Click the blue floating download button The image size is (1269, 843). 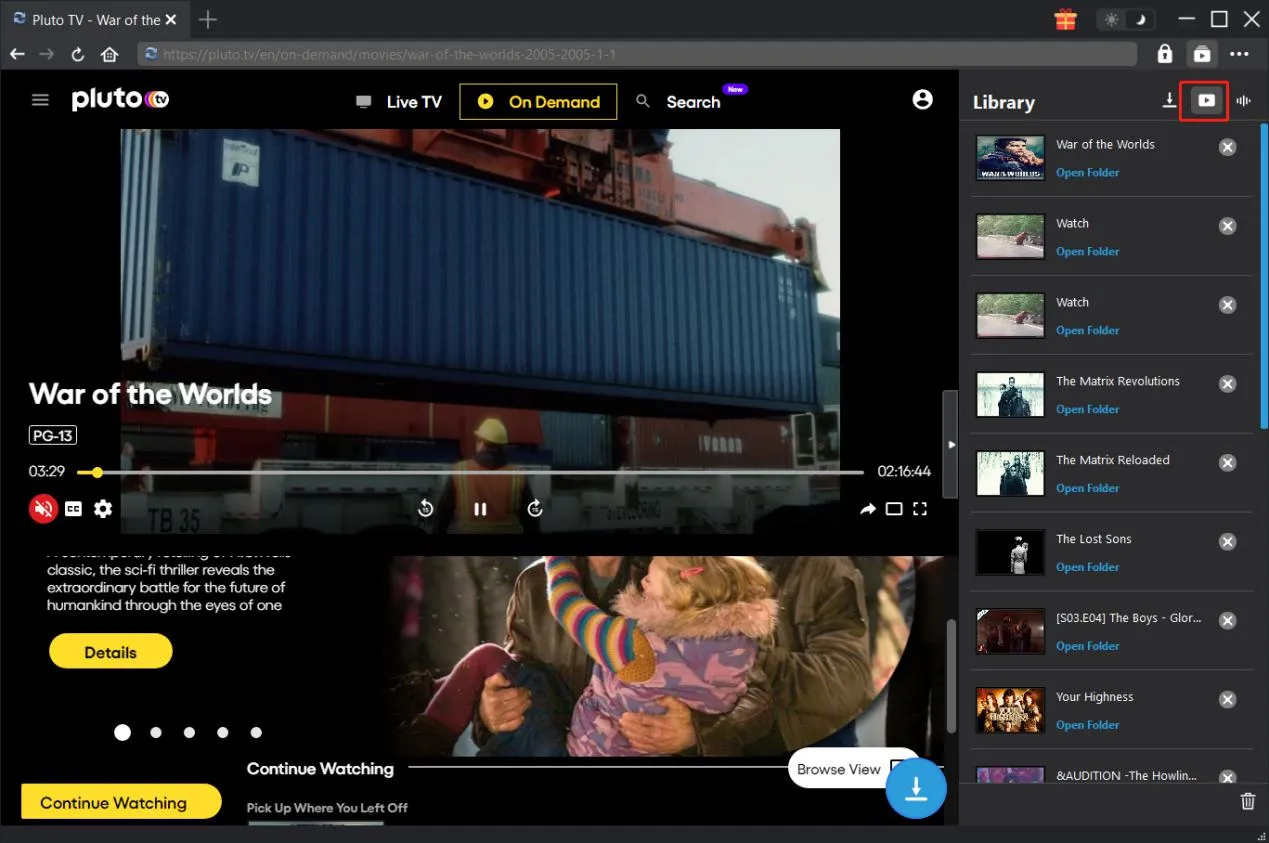click(x=915, y=789)
